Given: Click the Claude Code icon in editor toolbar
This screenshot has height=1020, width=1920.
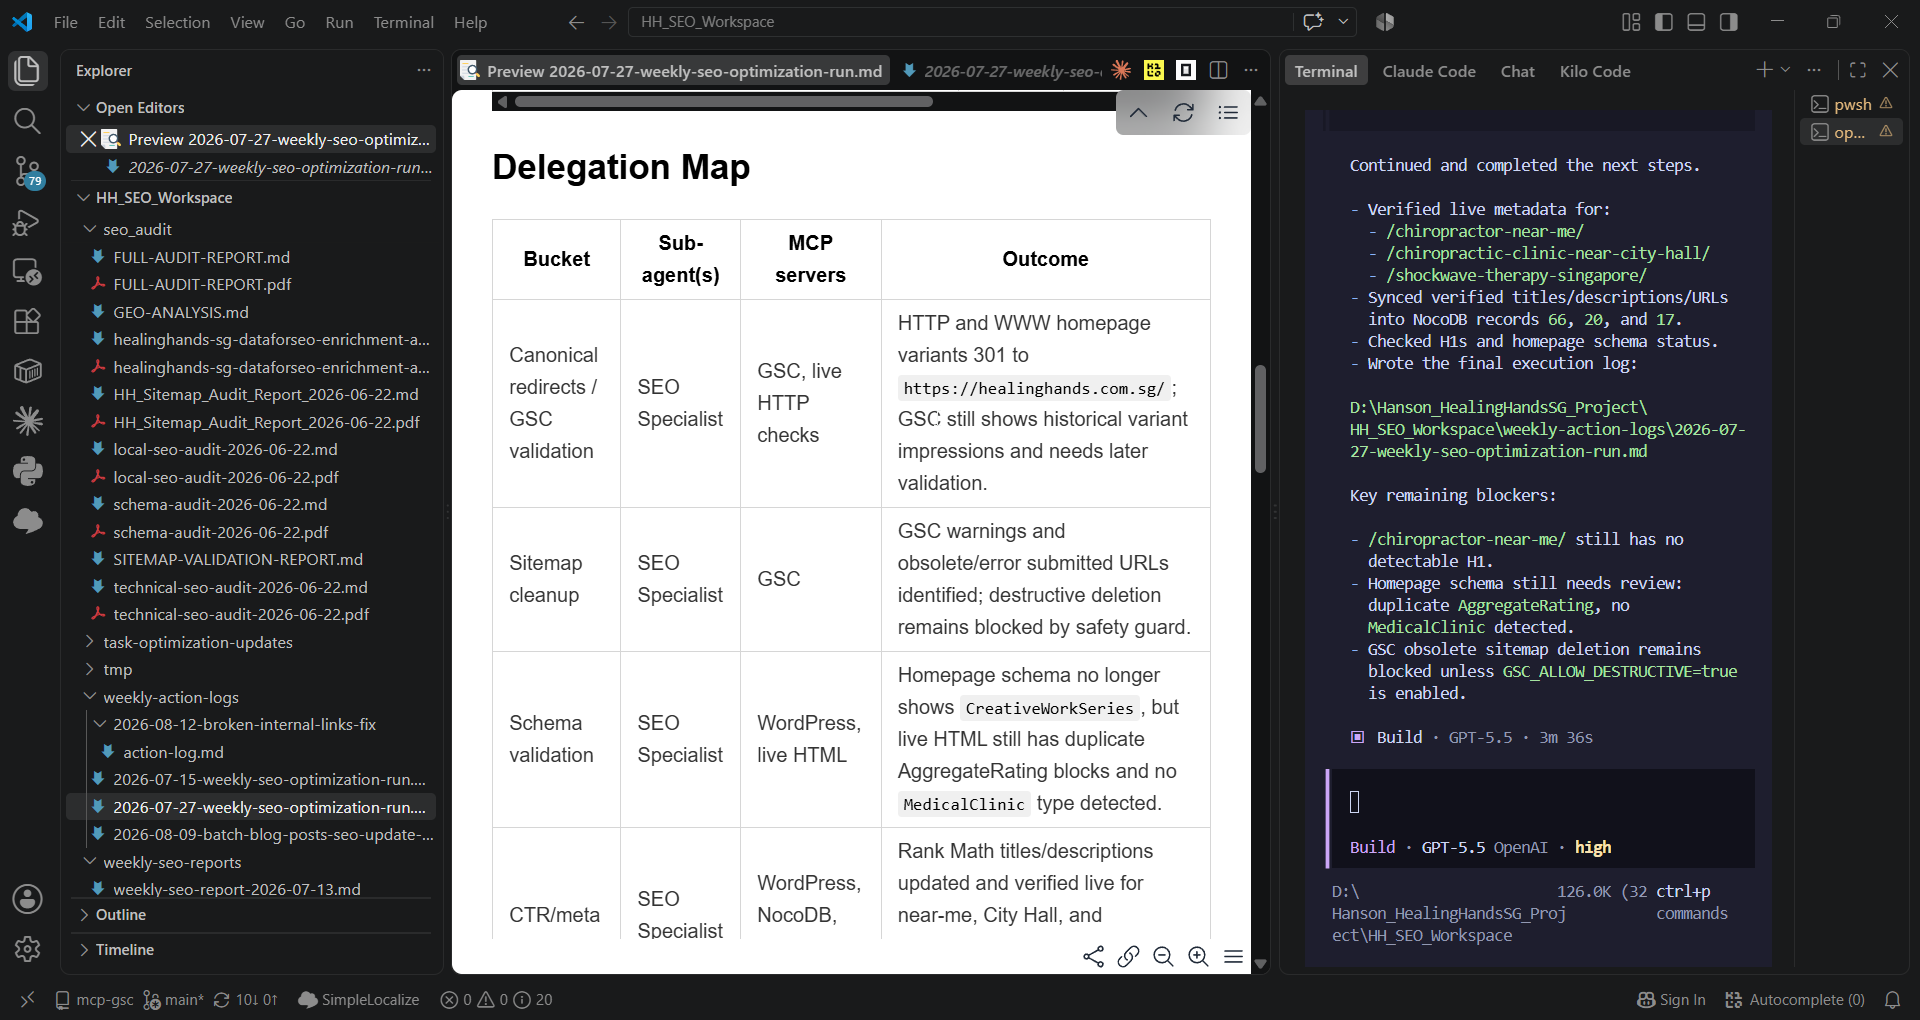Looking at the screenshot, I should click(1121, 70).
